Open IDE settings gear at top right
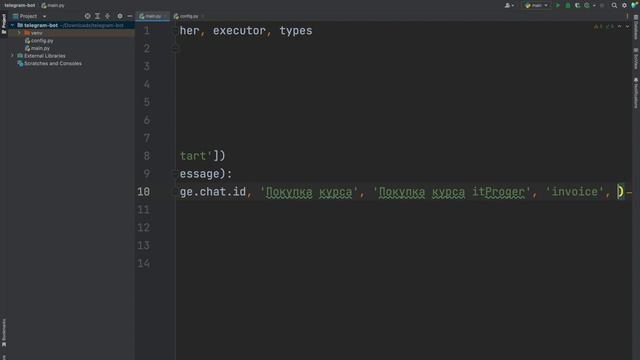Screen dimensions: 640x360 (x=624, y=5)
